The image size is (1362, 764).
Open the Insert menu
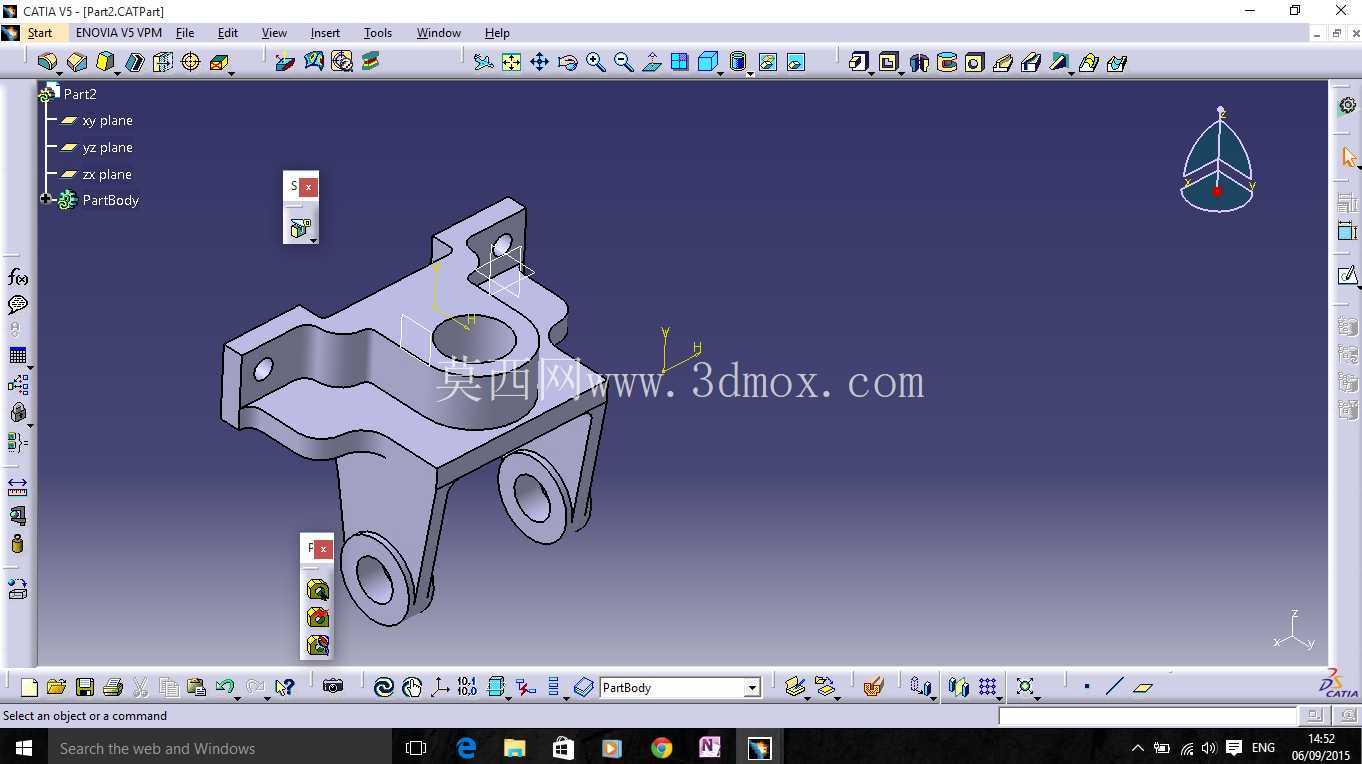(325, 33)
